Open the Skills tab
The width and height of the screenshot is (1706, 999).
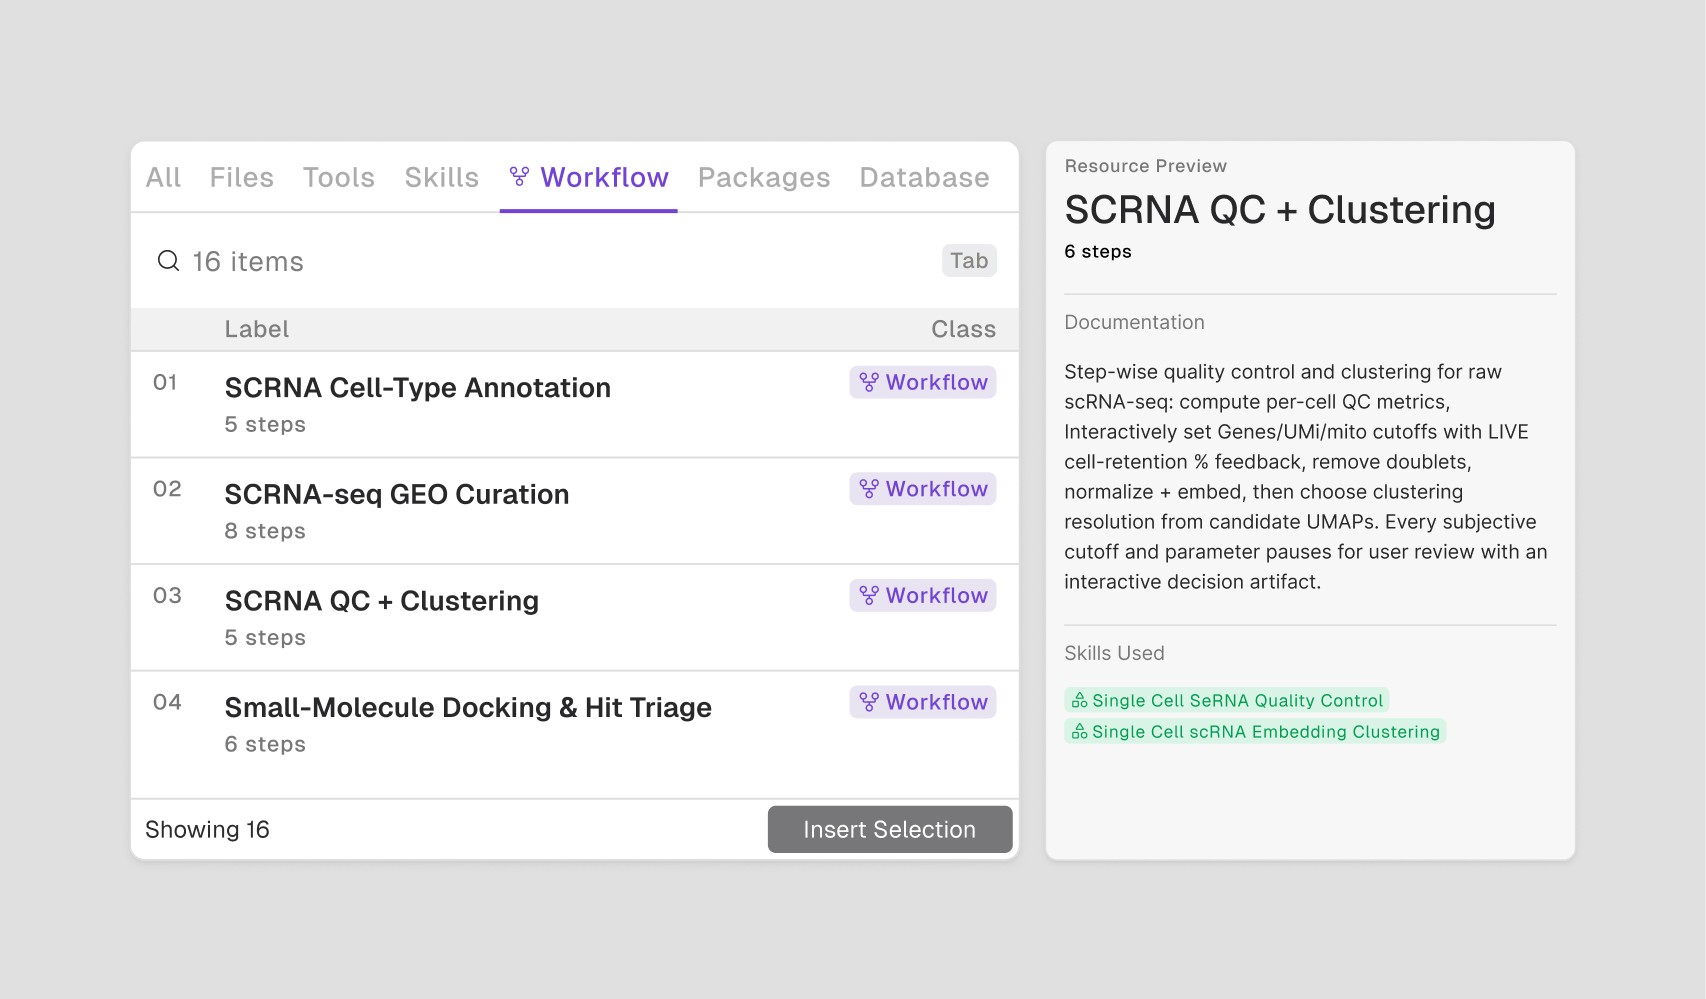pos(442,177)
